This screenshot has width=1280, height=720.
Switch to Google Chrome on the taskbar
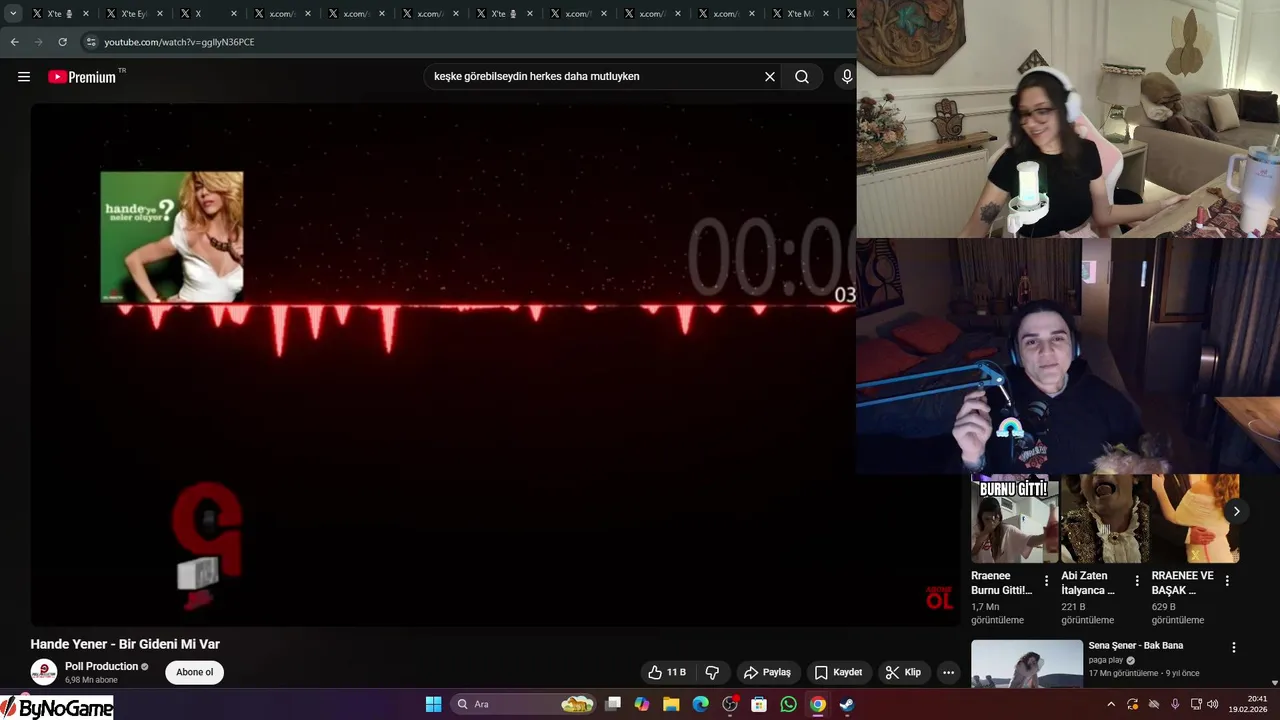[818, 704]
